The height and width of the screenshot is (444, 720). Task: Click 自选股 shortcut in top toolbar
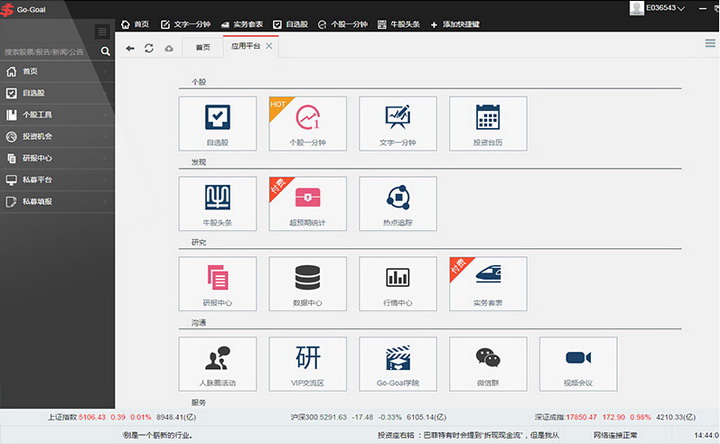tap(290, 24)
